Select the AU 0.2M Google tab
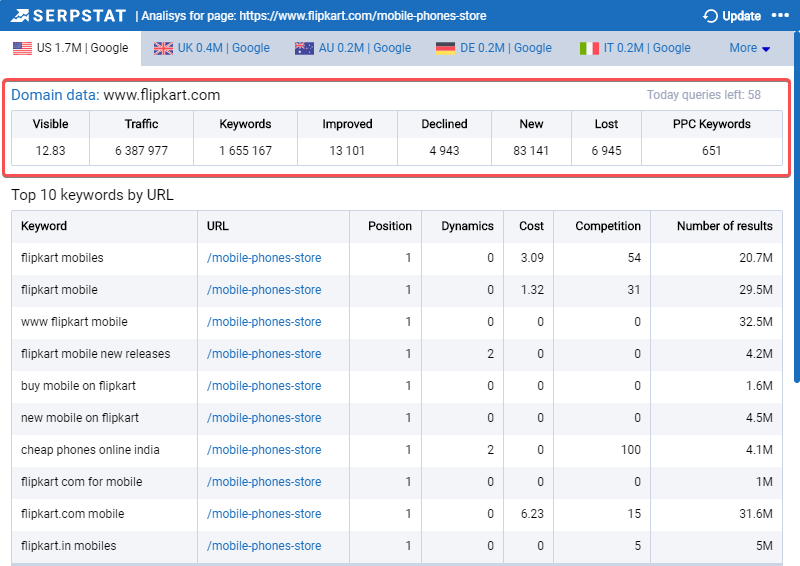 coord(353,48)
